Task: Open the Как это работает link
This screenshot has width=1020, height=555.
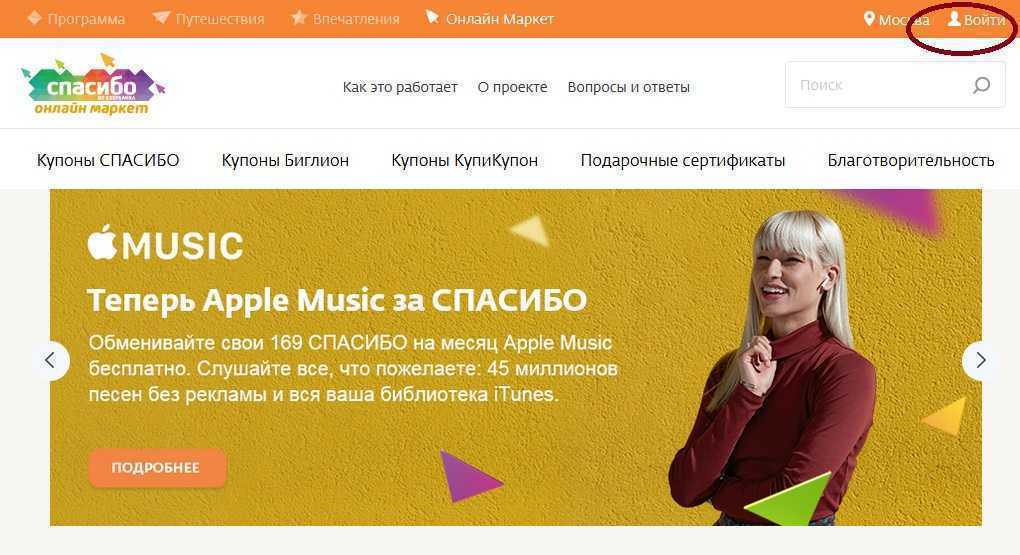Action: (400, 87)
